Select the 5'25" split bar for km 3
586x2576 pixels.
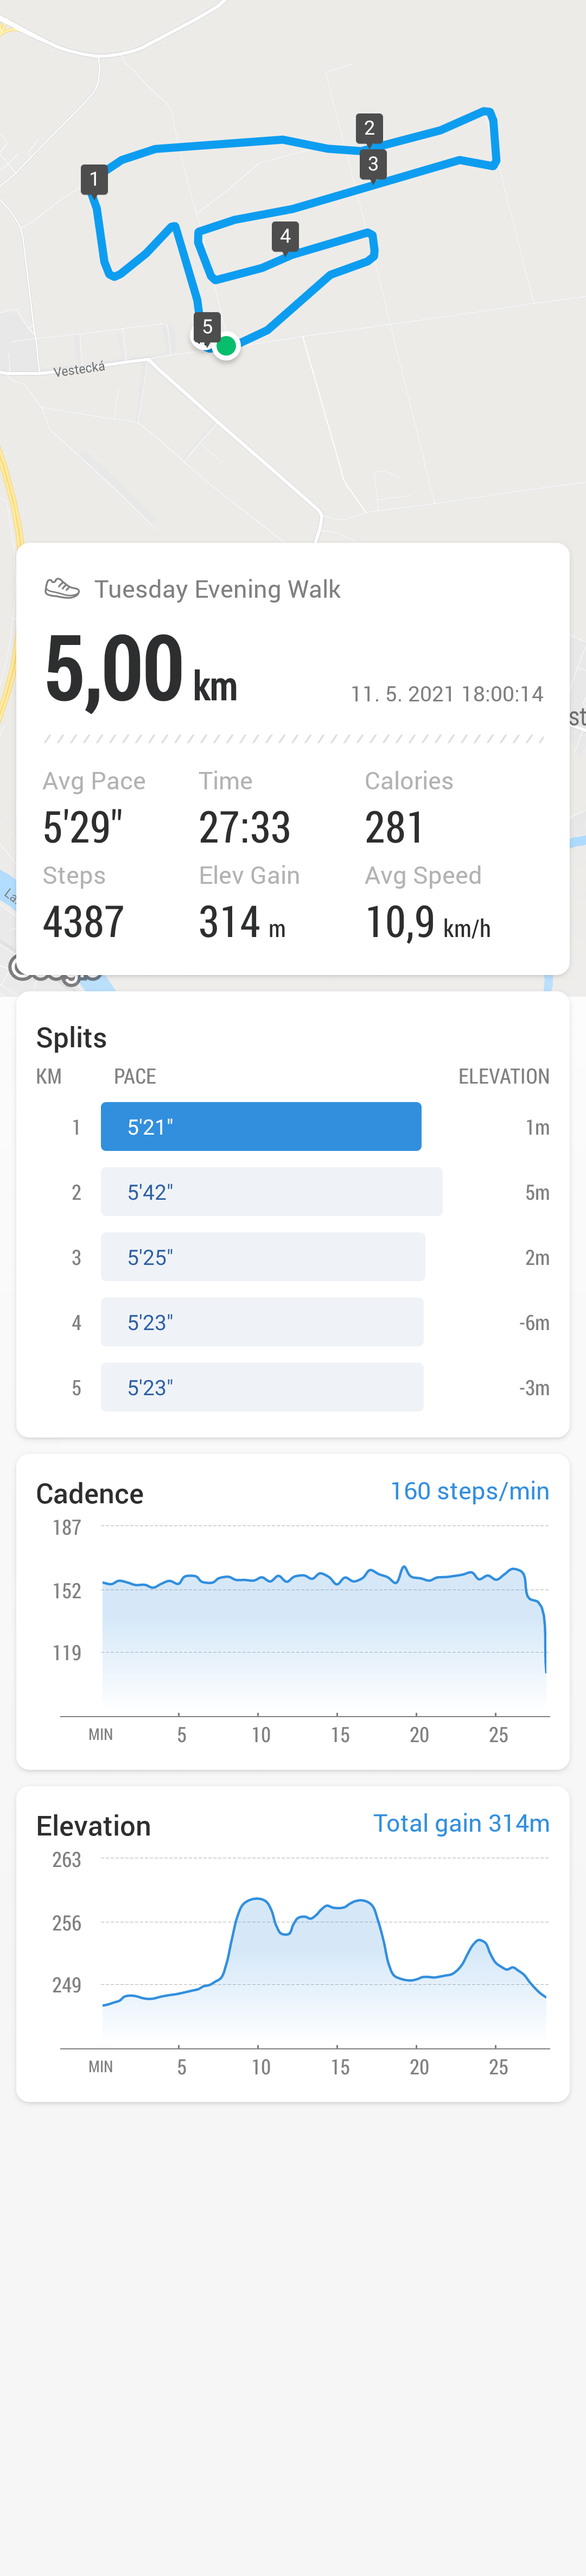[x=263, y=1257]
